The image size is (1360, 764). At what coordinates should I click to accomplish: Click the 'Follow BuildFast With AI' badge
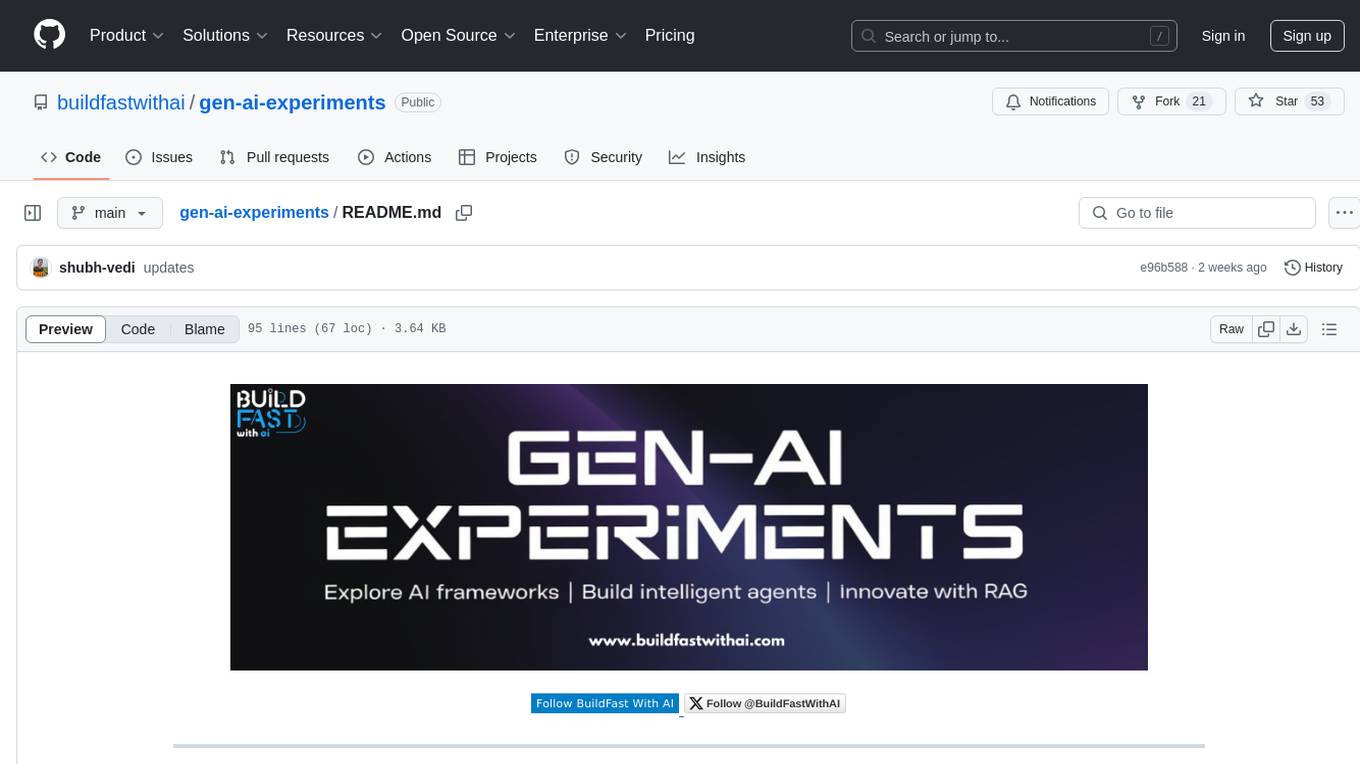tap(605, 704)
